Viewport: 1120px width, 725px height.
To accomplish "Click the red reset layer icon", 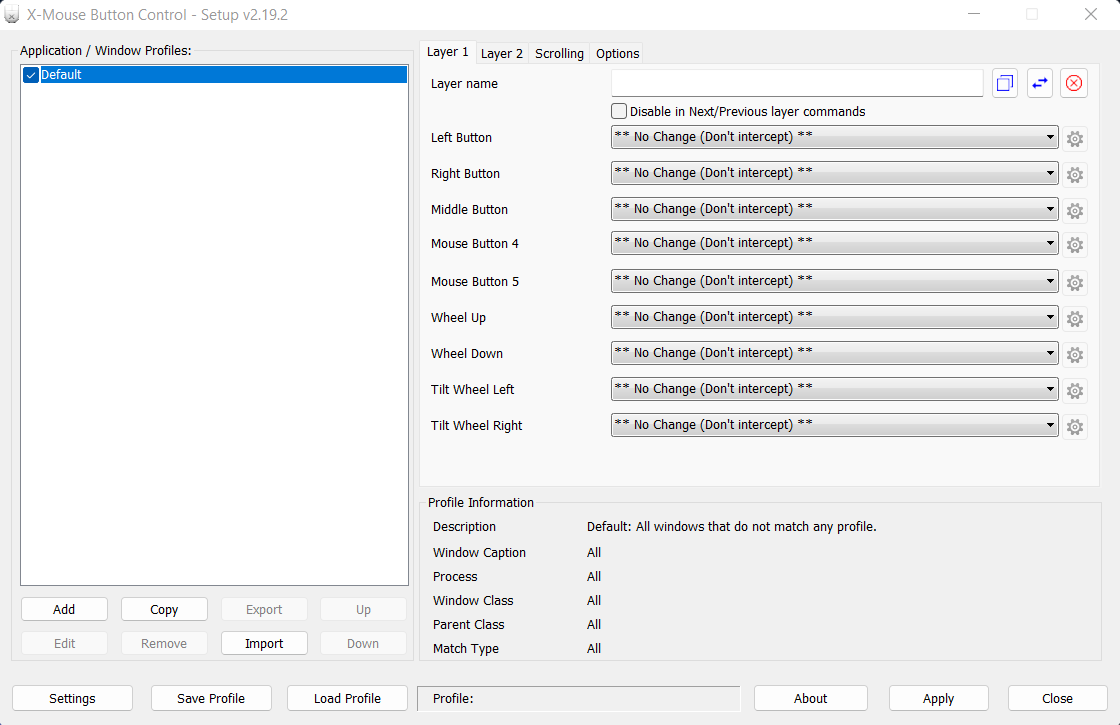I will [x=1074, y=84].
